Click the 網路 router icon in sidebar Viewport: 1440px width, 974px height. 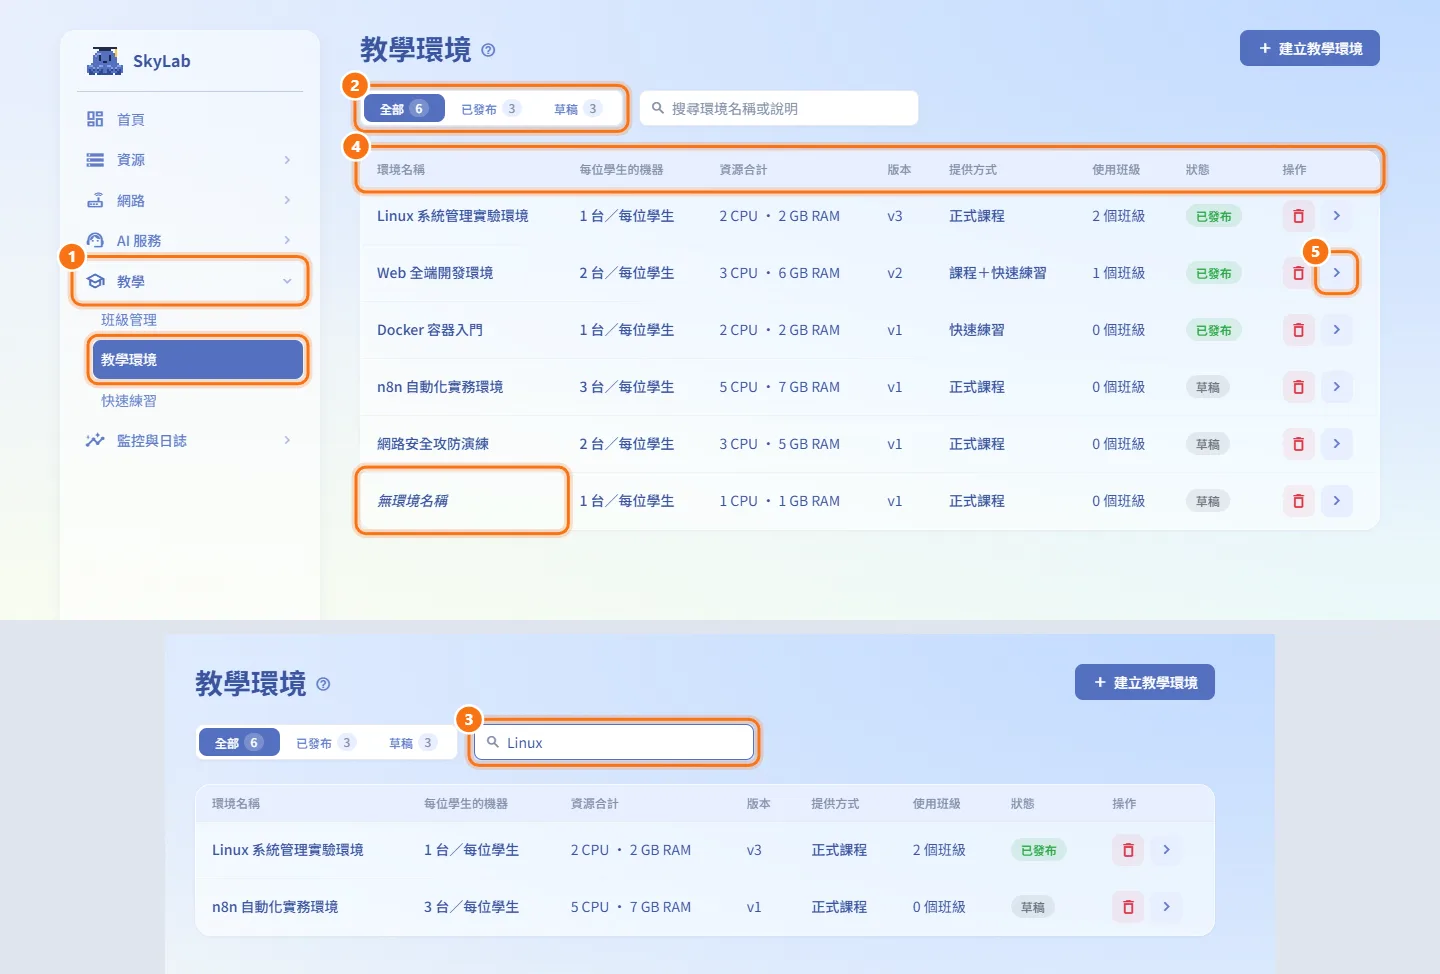point(95,200)
